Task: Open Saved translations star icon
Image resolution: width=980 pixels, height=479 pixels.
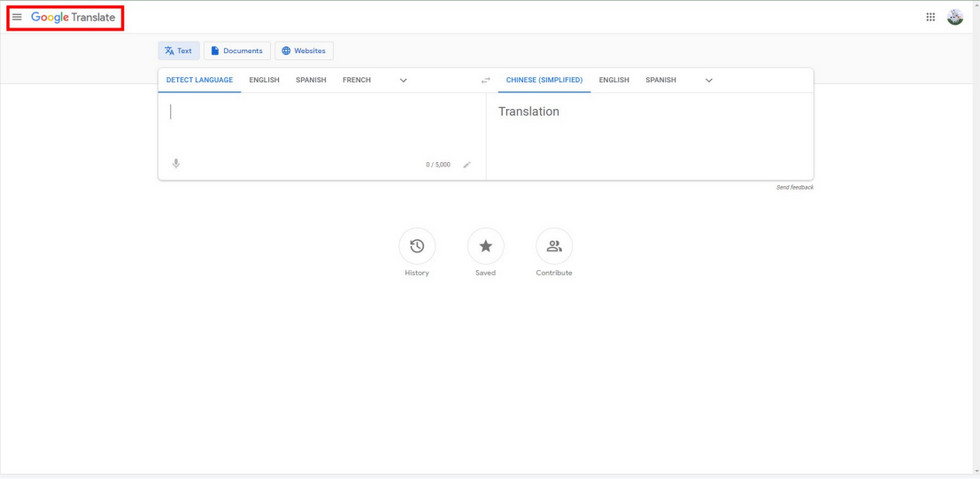Action: click(x=485, y=246)
